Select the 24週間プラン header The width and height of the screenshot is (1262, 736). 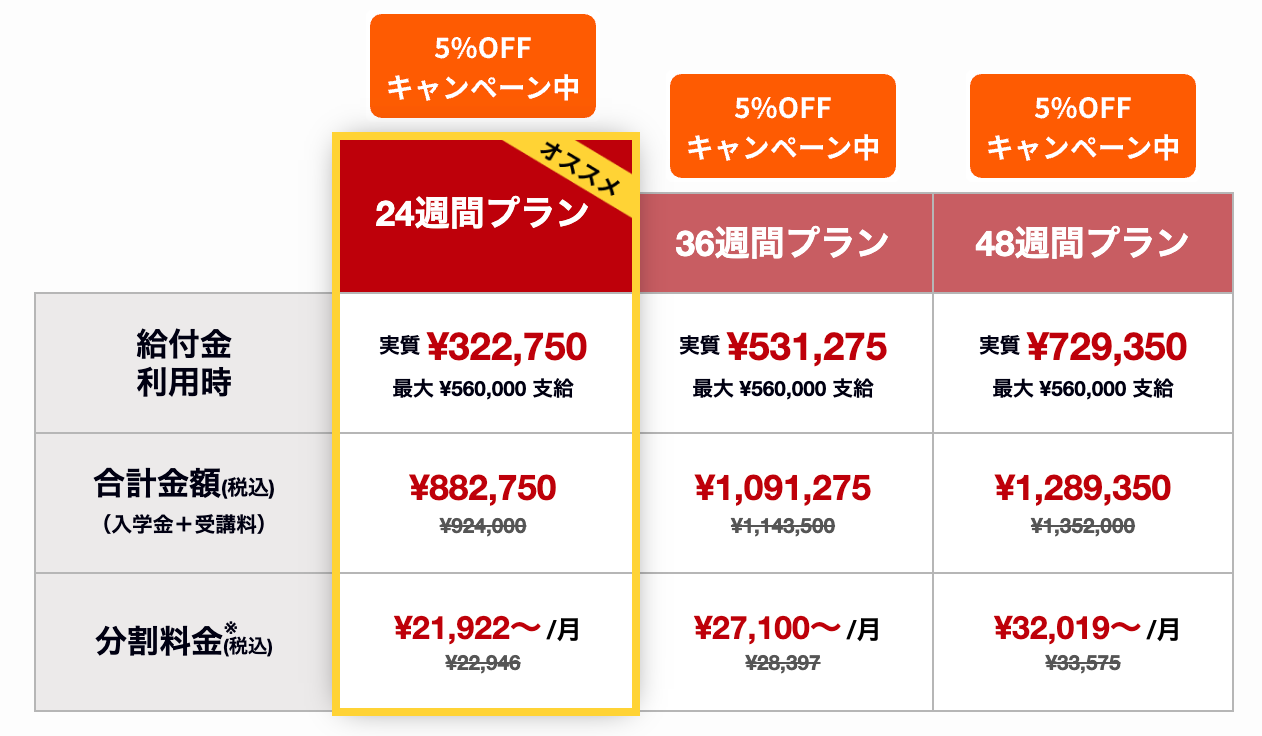coord(482,213)
